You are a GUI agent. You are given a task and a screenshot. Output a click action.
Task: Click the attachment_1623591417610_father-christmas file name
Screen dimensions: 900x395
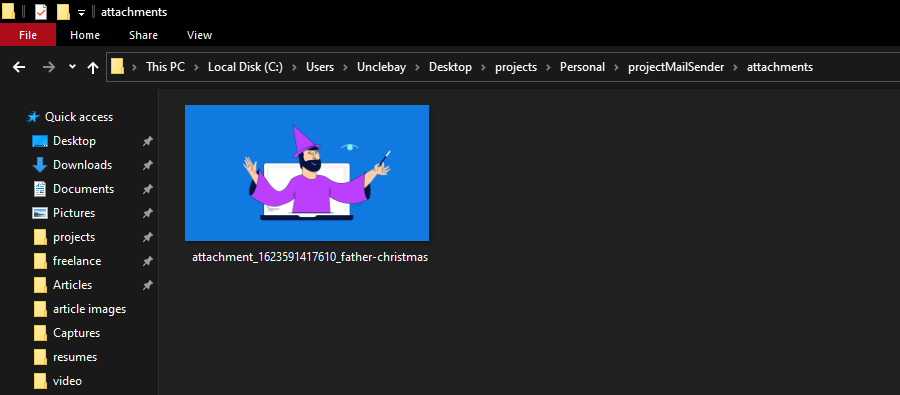point(310,258)
